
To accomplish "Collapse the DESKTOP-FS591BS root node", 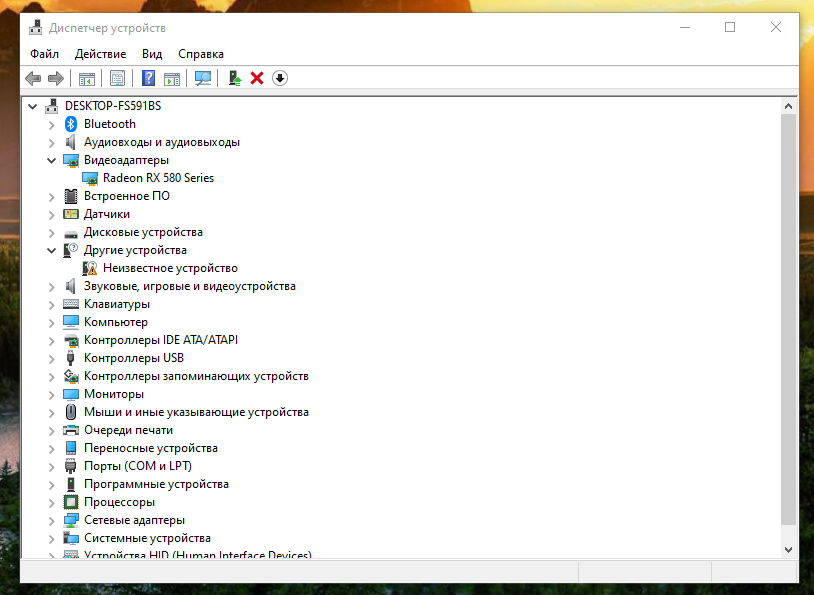I will pyautogui.click(x=33, y=106).
